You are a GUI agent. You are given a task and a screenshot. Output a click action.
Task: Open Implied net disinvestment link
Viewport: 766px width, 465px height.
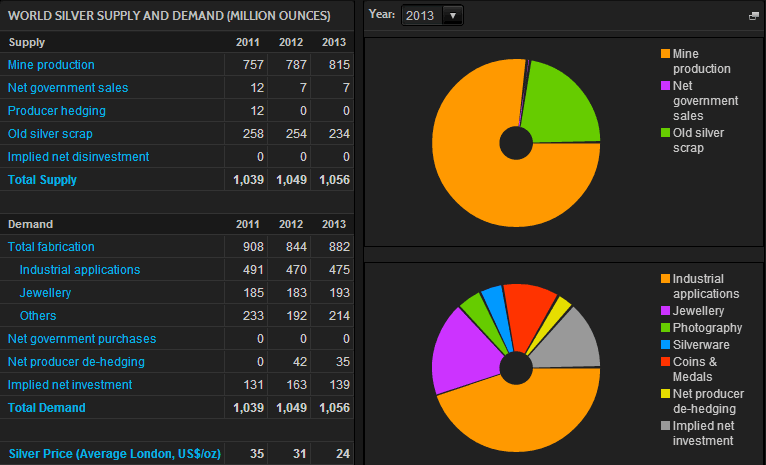(x=78, y=157)
